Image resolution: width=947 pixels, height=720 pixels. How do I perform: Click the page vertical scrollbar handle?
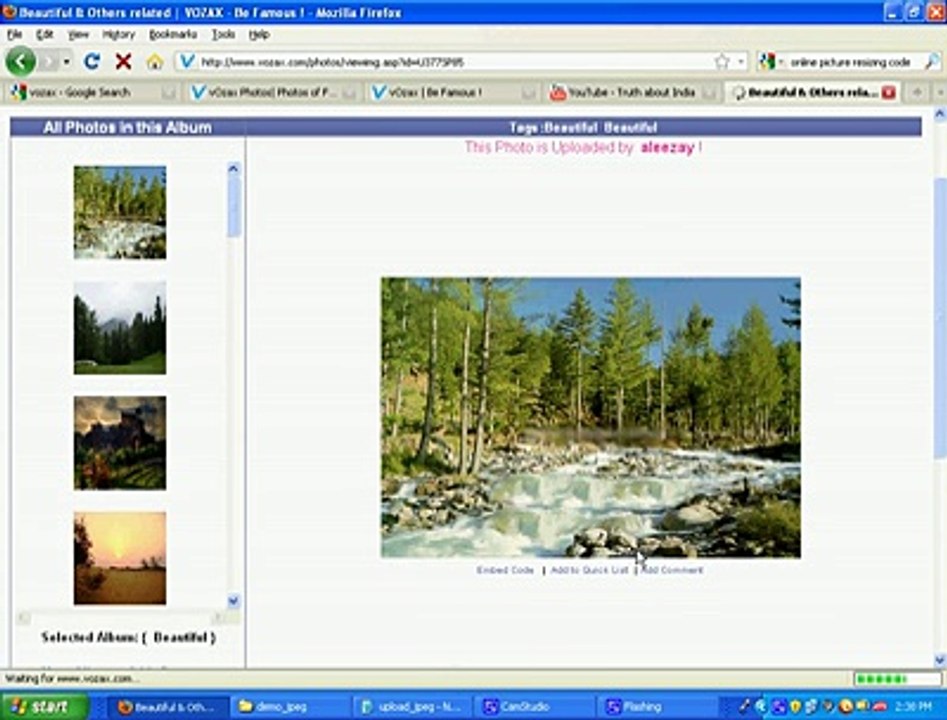(940, 317)
